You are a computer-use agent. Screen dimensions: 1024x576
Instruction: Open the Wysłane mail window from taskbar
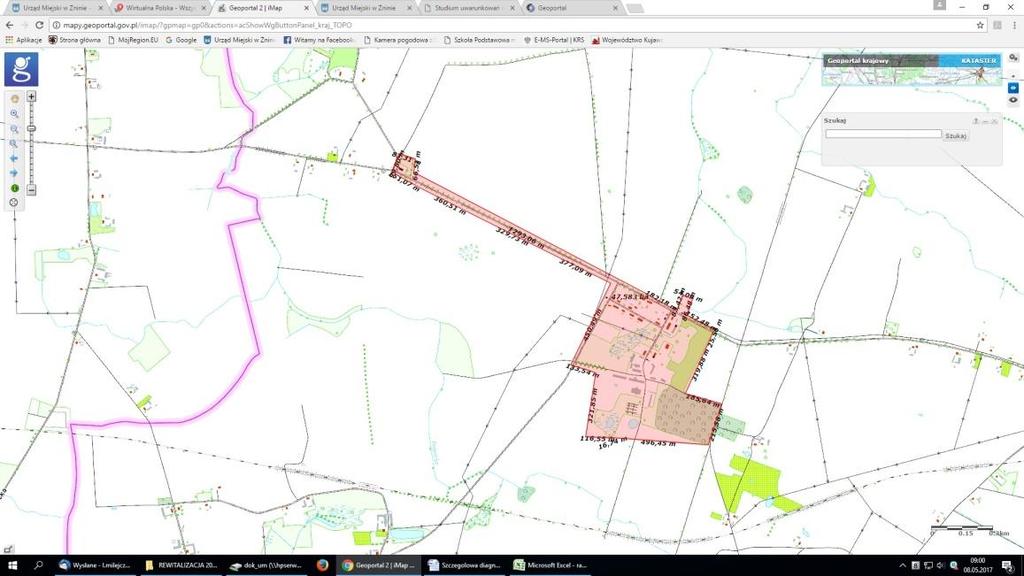pyautogui.click(x=95, y=565)
